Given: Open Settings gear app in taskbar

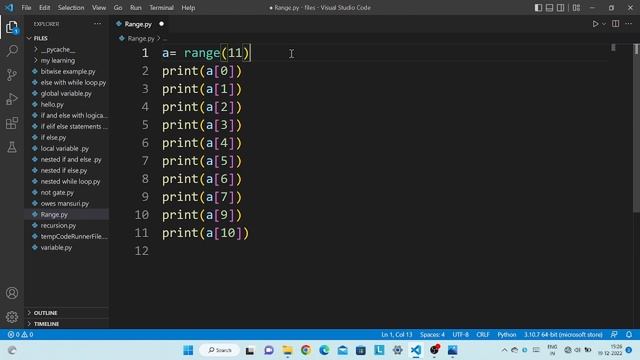Looking at the screenshot, I should (x=398, y=350).
